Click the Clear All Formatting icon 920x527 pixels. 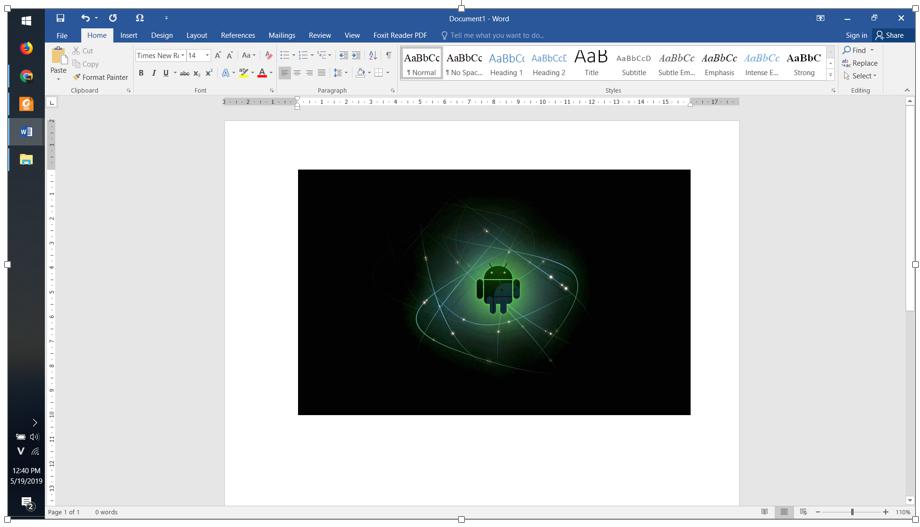(268, 56)
